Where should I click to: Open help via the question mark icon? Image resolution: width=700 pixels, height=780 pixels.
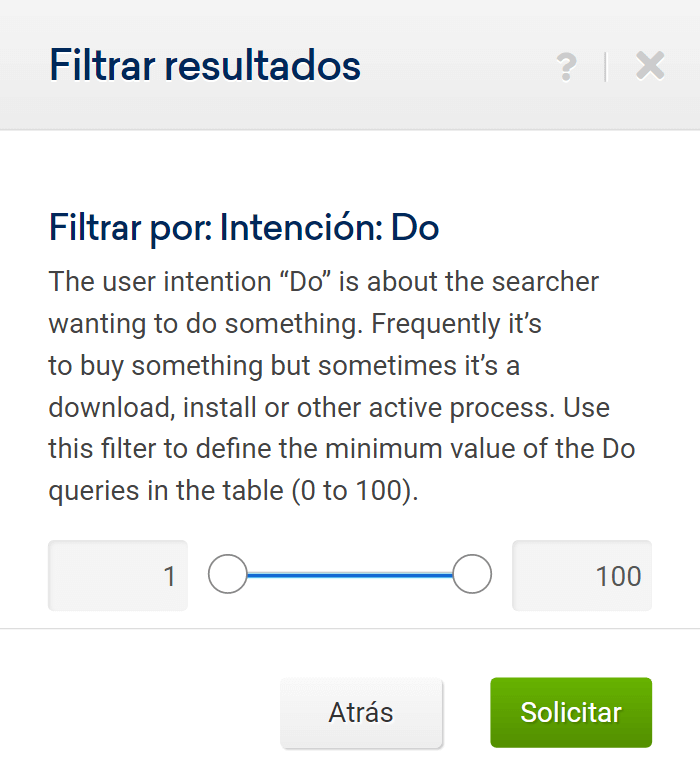[566, 67]
